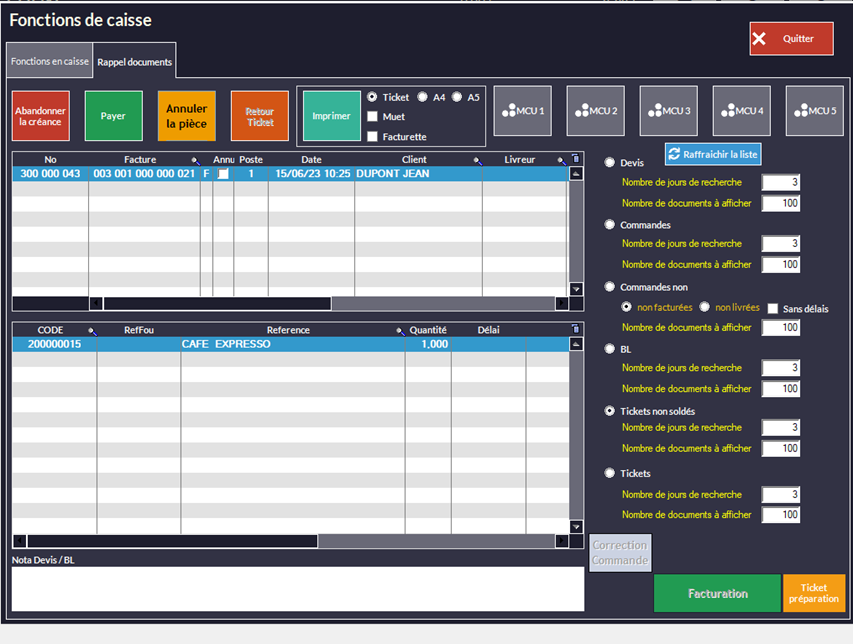Select the Sans délais checkbox
This screenshot has height=644, width=853.
point(773,309)
